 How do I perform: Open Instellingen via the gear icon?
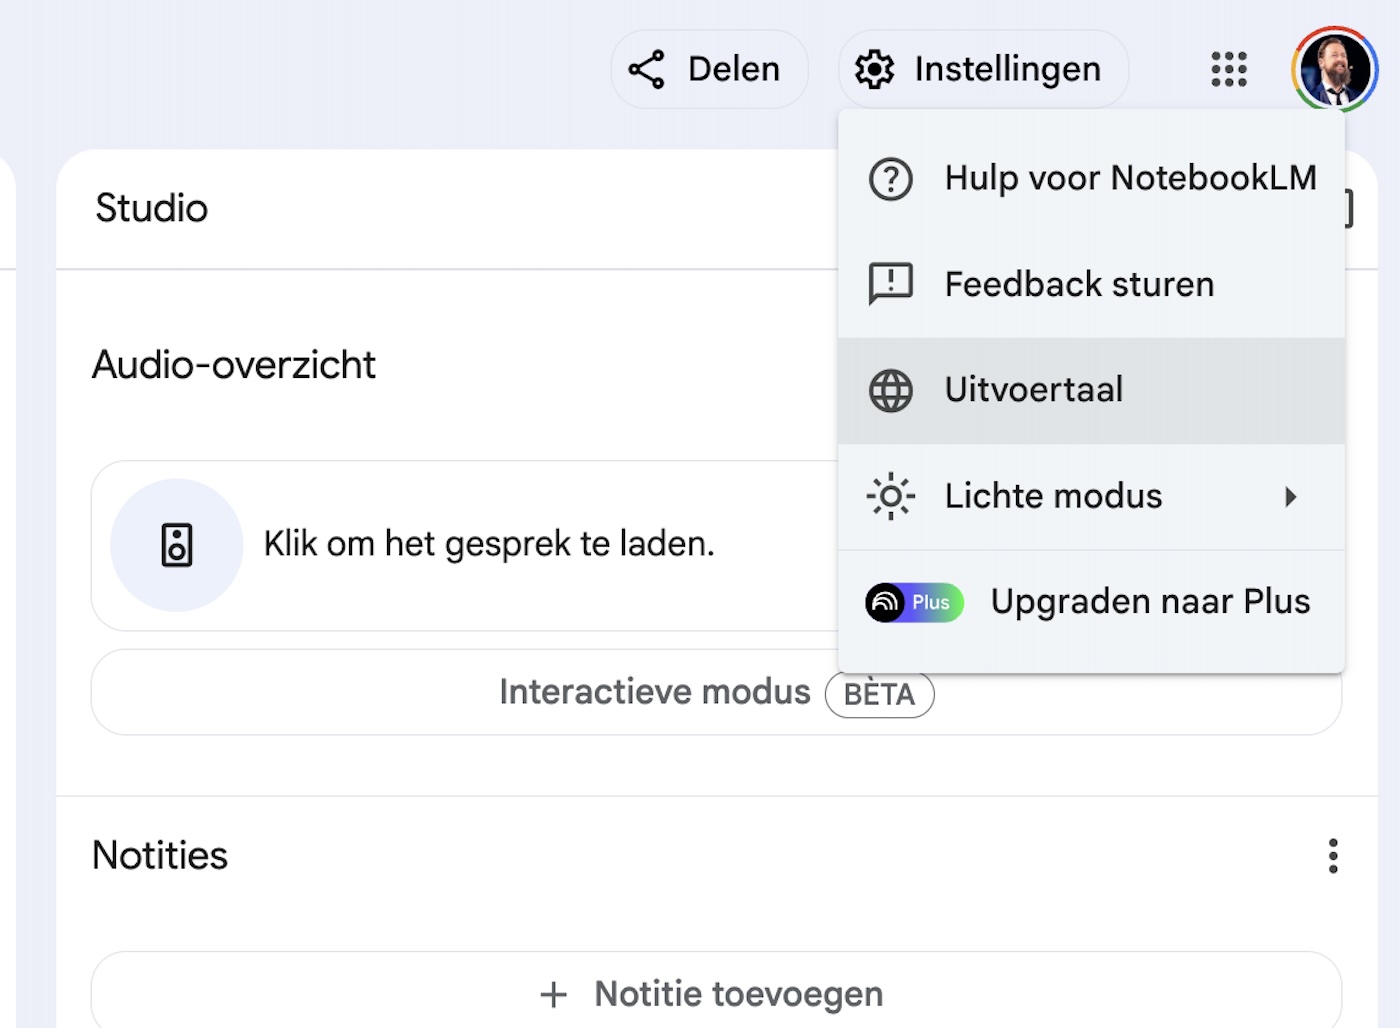point(875,69)
